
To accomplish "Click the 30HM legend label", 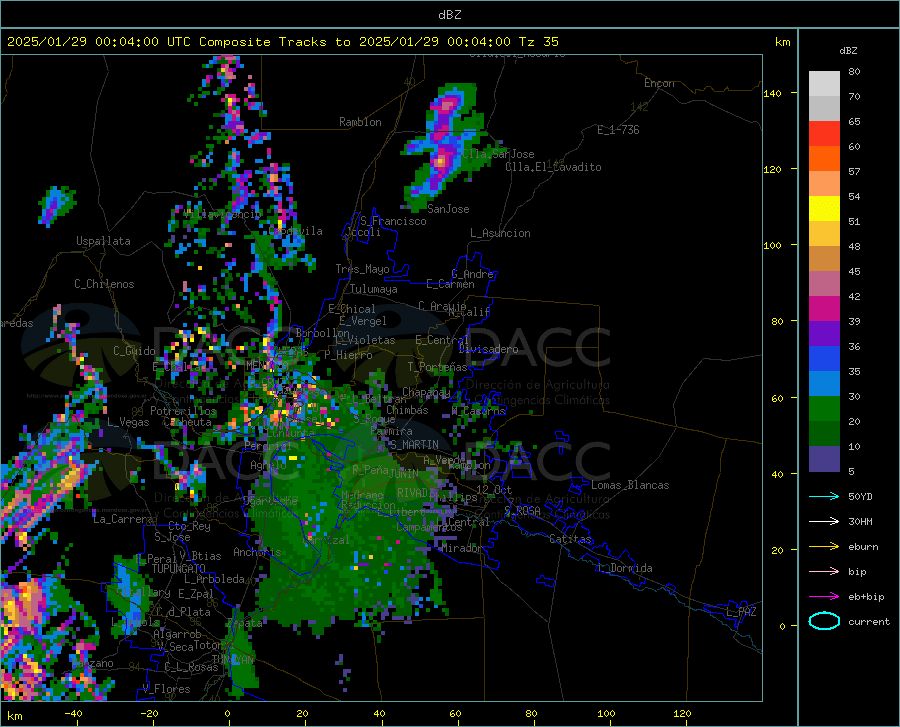I will 860,521.
